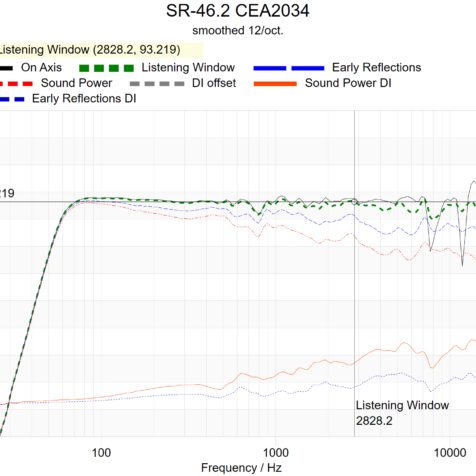Toggle the Sound Power legend entry
This screenshot has height=476, width=476.
56,83
